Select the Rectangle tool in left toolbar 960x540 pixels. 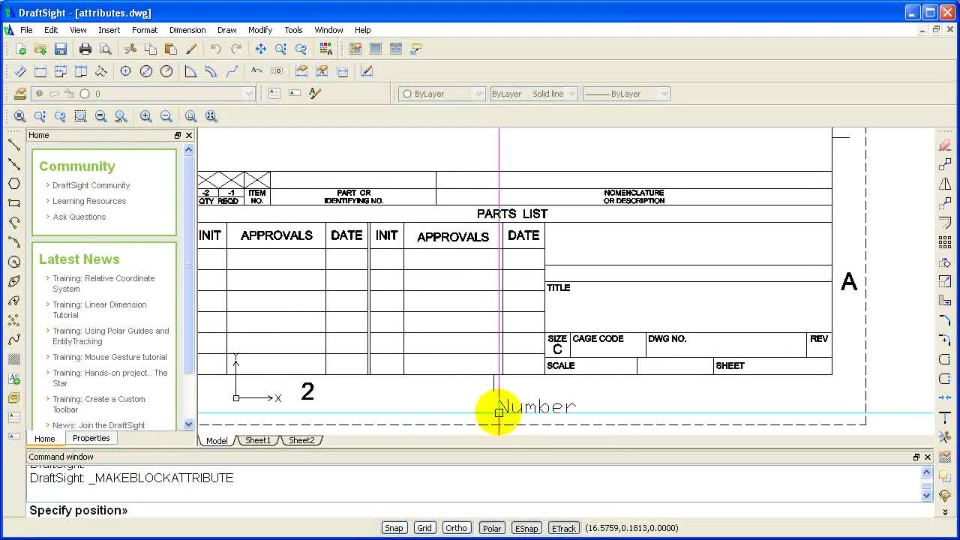14,203
